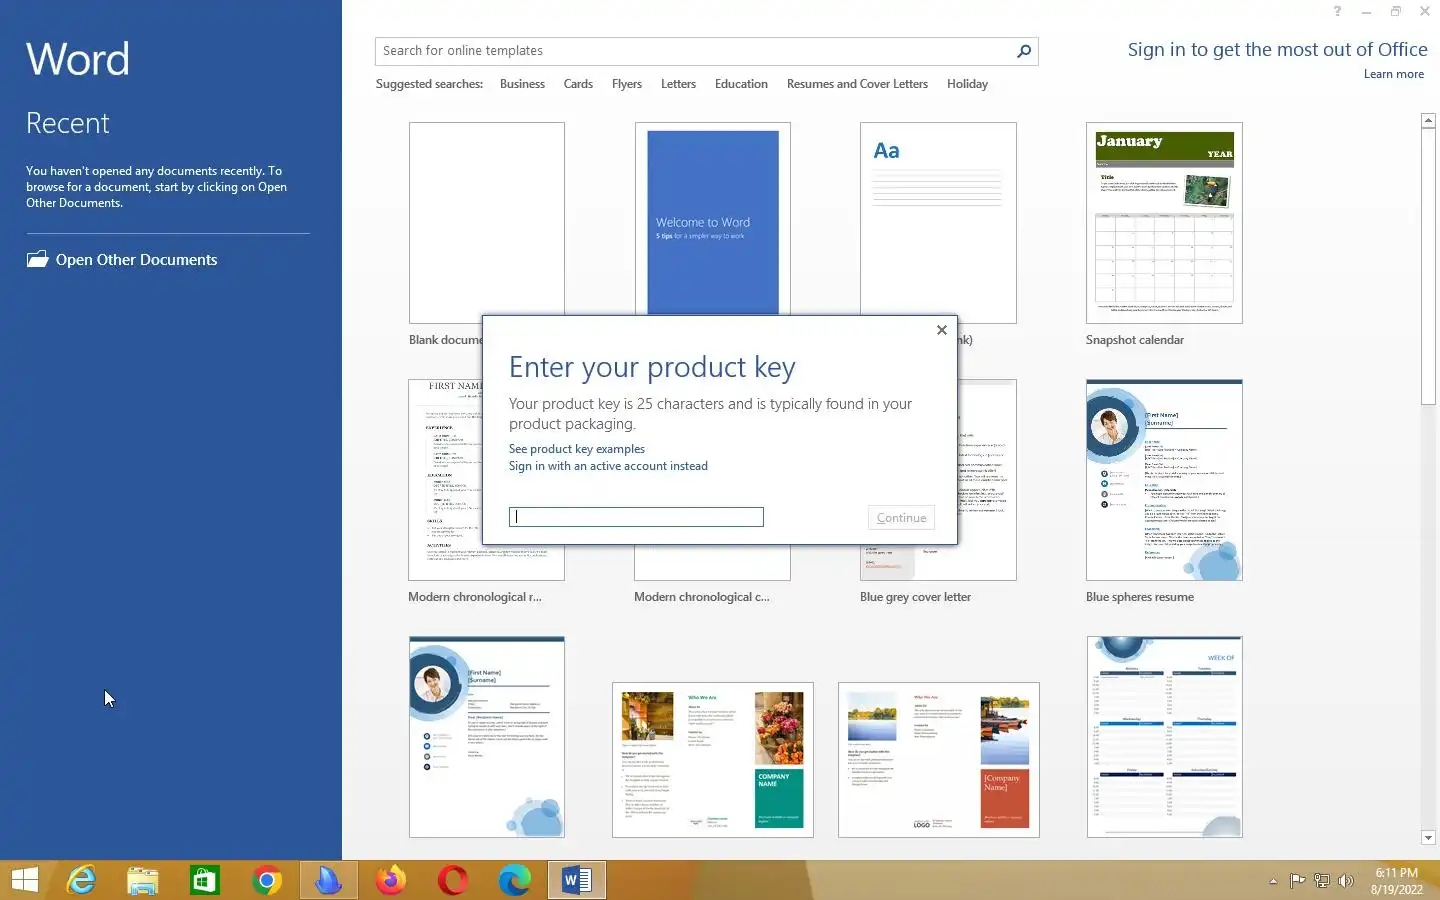Open Internet Explorer from the taskbar

click(81, 880)
